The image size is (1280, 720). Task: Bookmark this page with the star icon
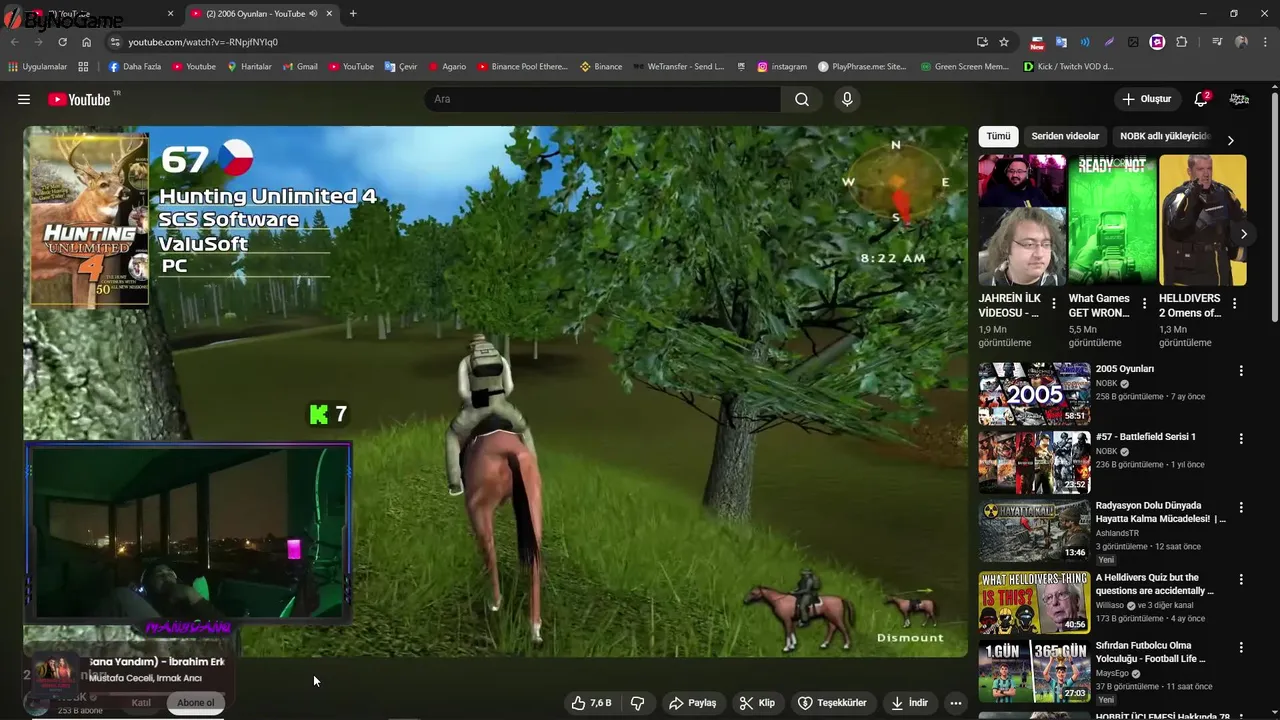pos(1004,42)
